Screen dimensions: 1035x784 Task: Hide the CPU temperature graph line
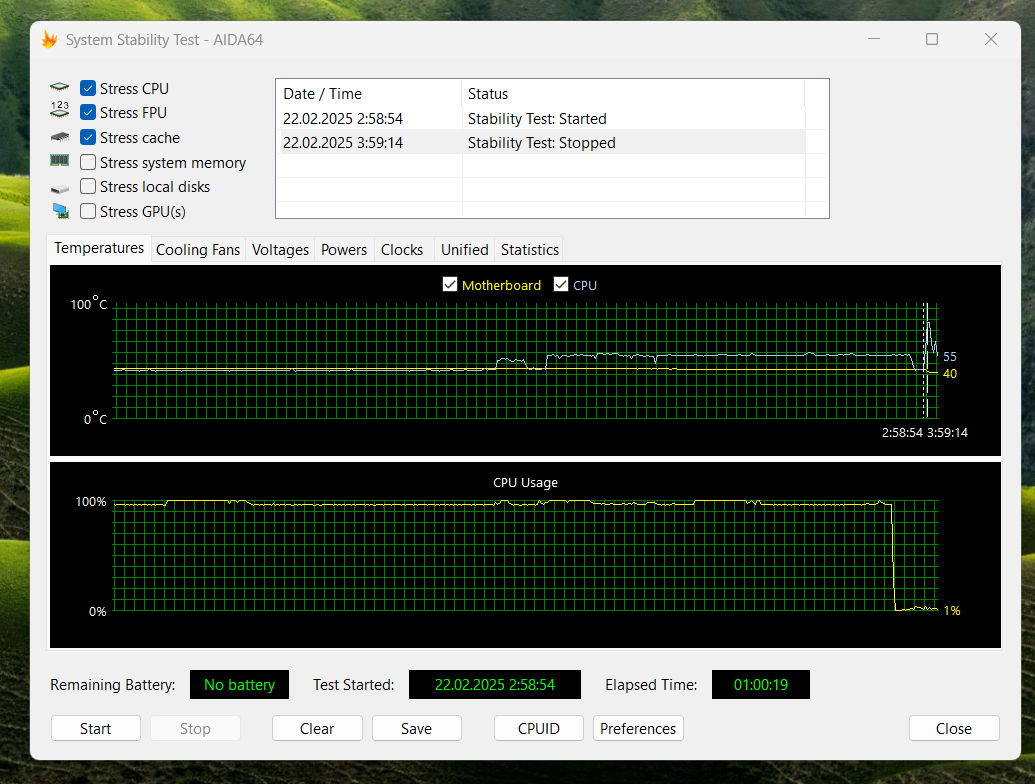560,284
